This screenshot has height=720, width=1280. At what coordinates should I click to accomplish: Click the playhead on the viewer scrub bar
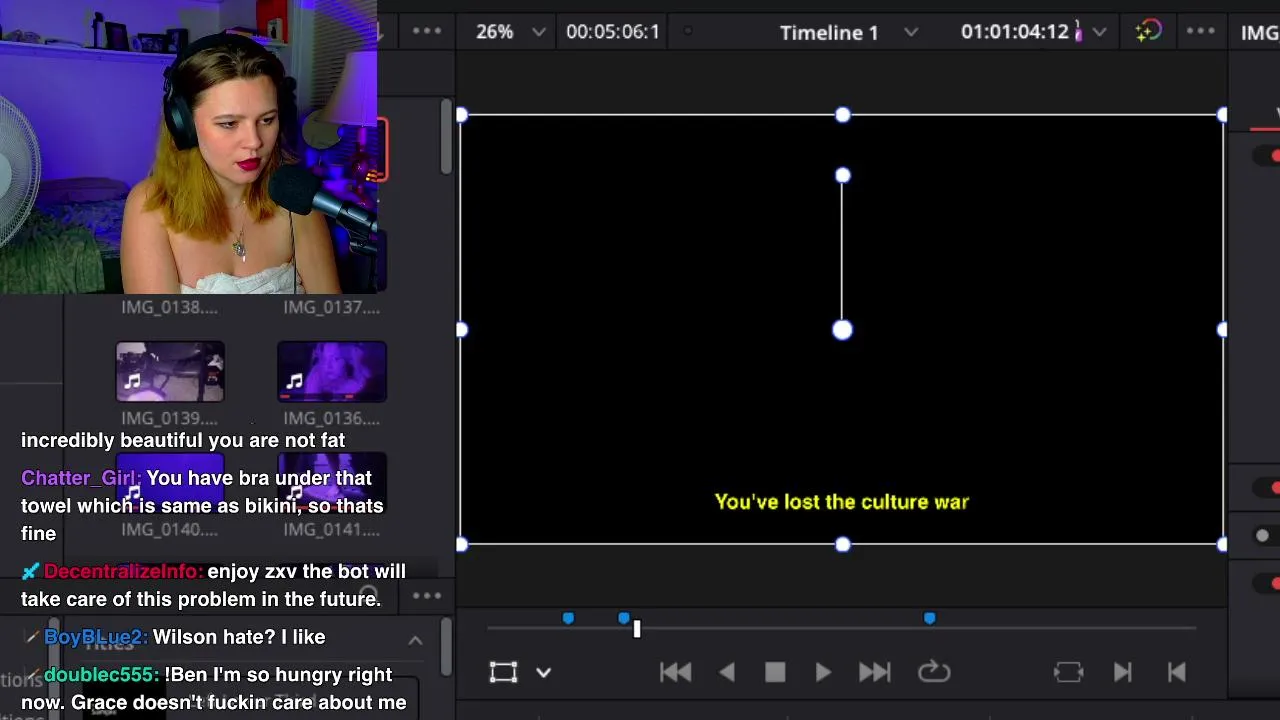637,628
